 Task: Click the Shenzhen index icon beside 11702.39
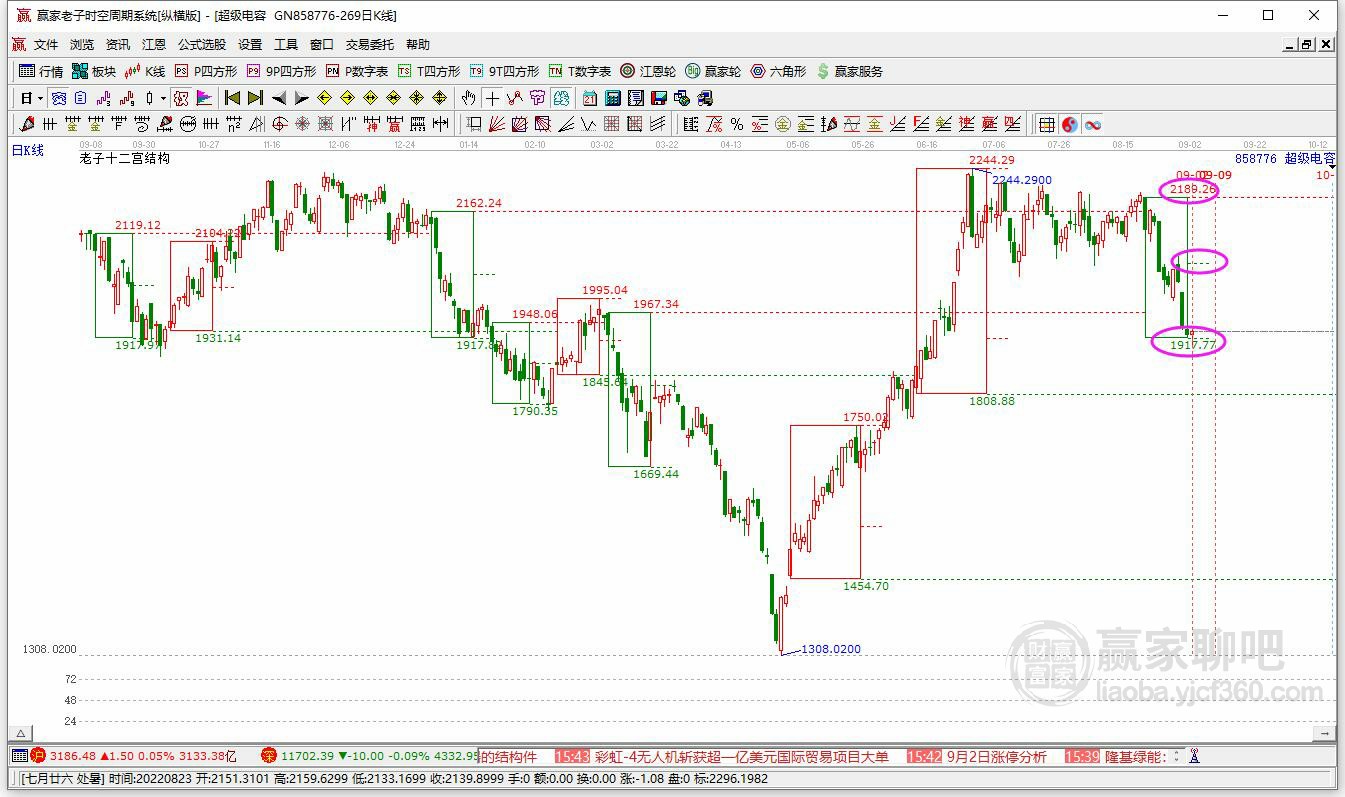(268, 756)
